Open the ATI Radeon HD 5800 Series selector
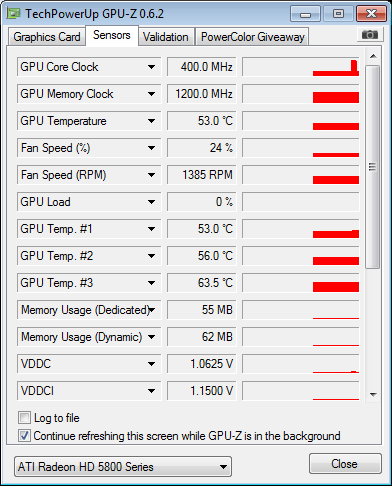Viewport: 392px width, 486px height. coord(123,467)
